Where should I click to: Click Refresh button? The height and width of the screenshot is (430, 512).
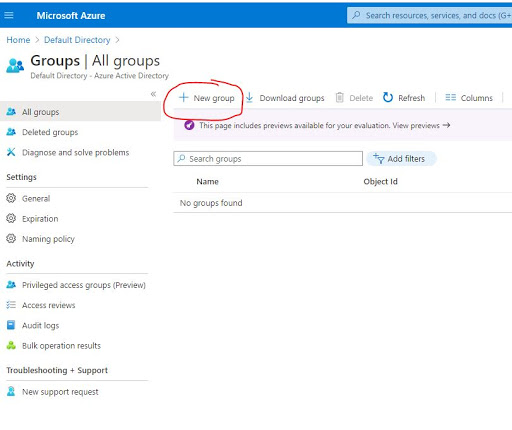tap(404, 98)
